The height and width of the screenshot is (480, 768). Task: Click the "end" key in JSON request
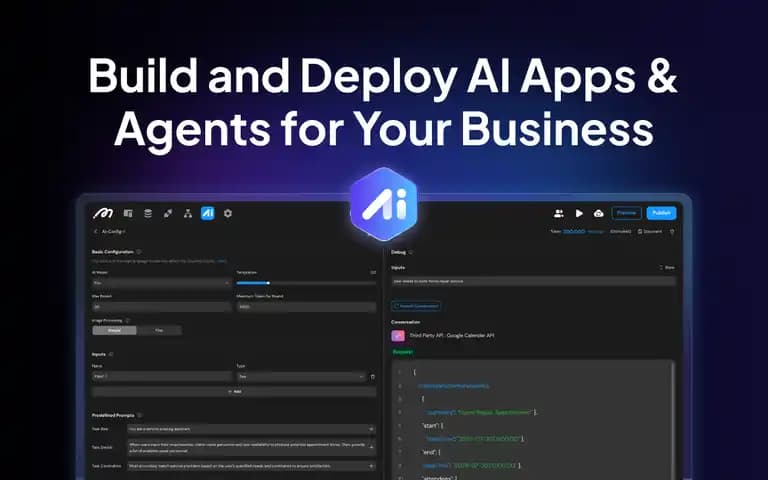click(x=429, y=452)
